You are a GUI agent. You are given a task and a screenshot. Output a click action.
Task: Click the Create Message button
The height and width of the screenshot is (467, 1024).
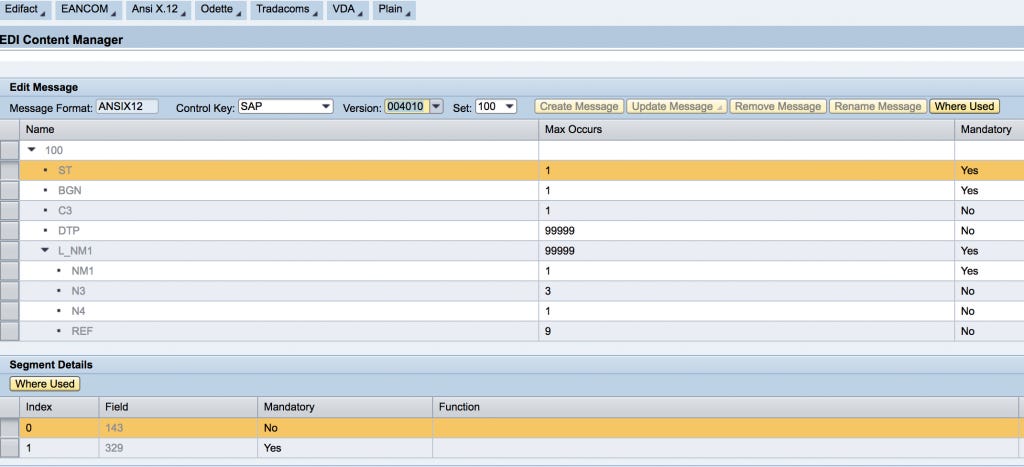(x=579, y=106)
